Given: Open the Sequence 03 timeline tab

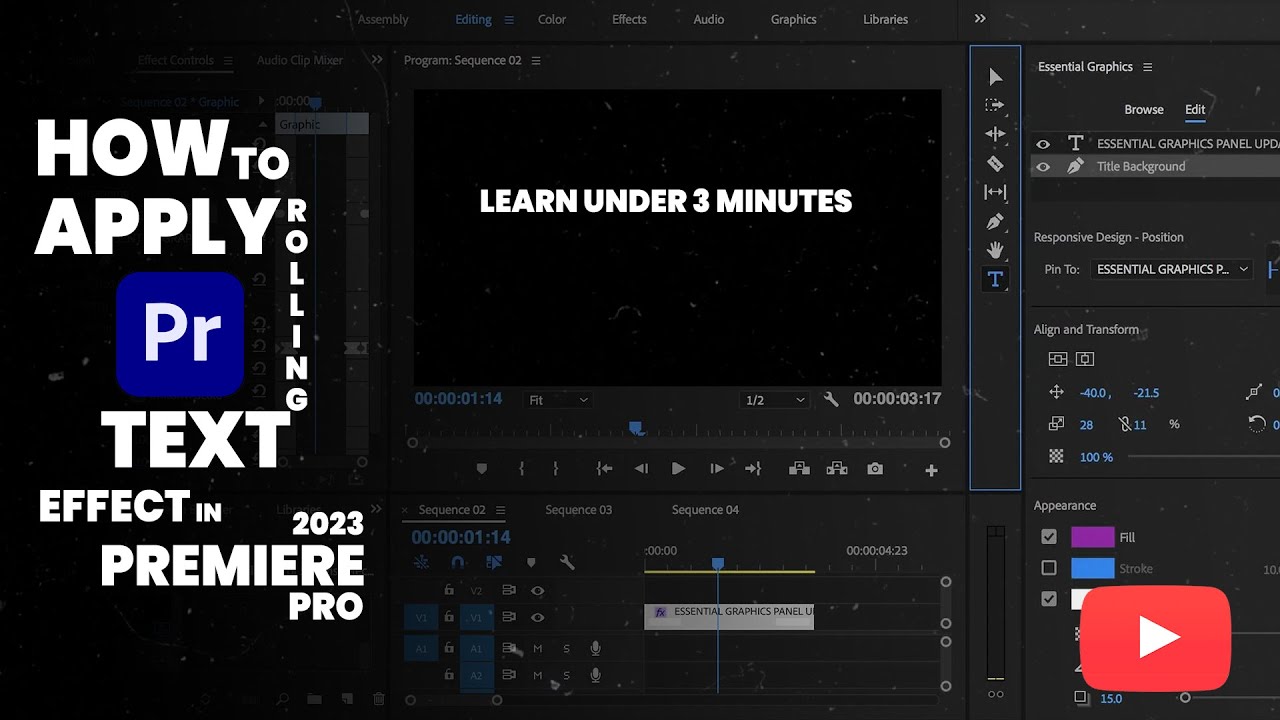Looking at the screenshot, I should (578, 510).
